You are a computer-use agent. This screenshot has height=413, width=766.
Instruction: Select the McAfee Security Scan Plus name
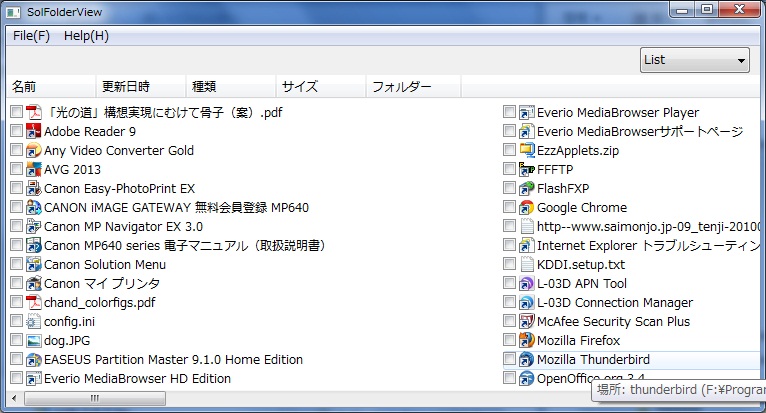(614, 322)
